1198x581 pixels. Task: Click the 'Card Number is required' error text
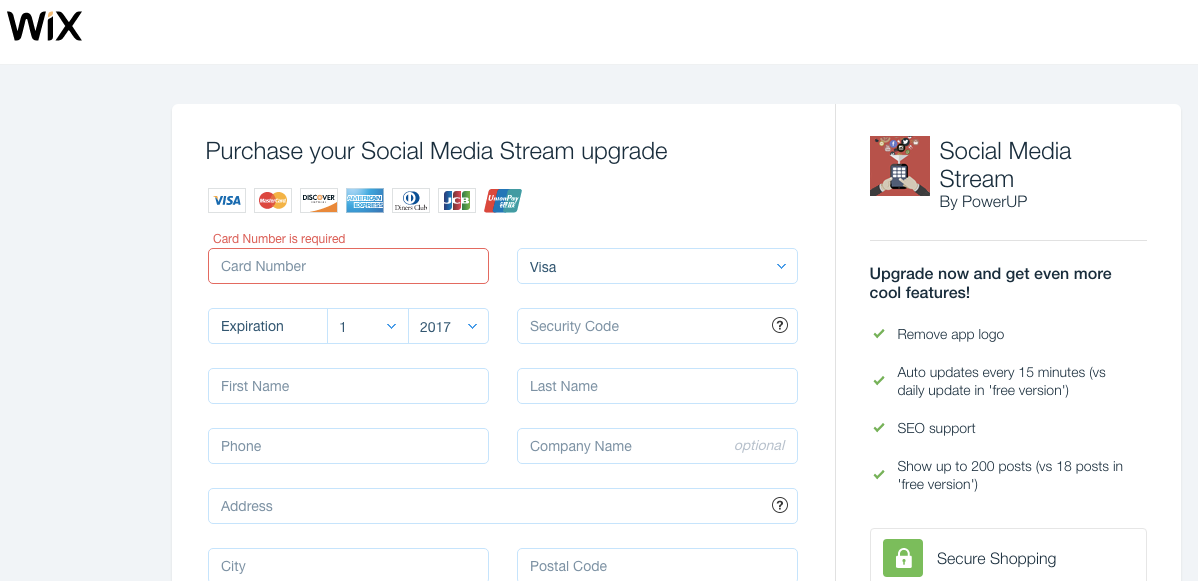279,239
